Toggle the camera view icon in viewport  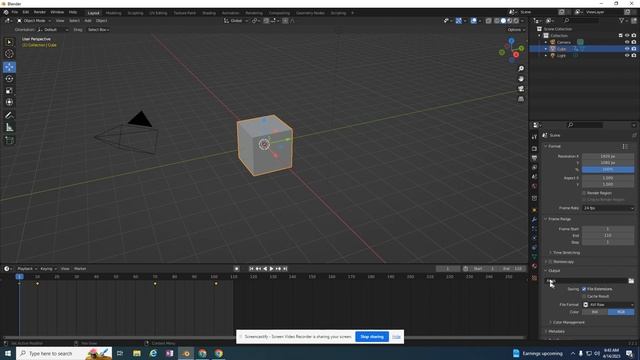tap(521, 89)
